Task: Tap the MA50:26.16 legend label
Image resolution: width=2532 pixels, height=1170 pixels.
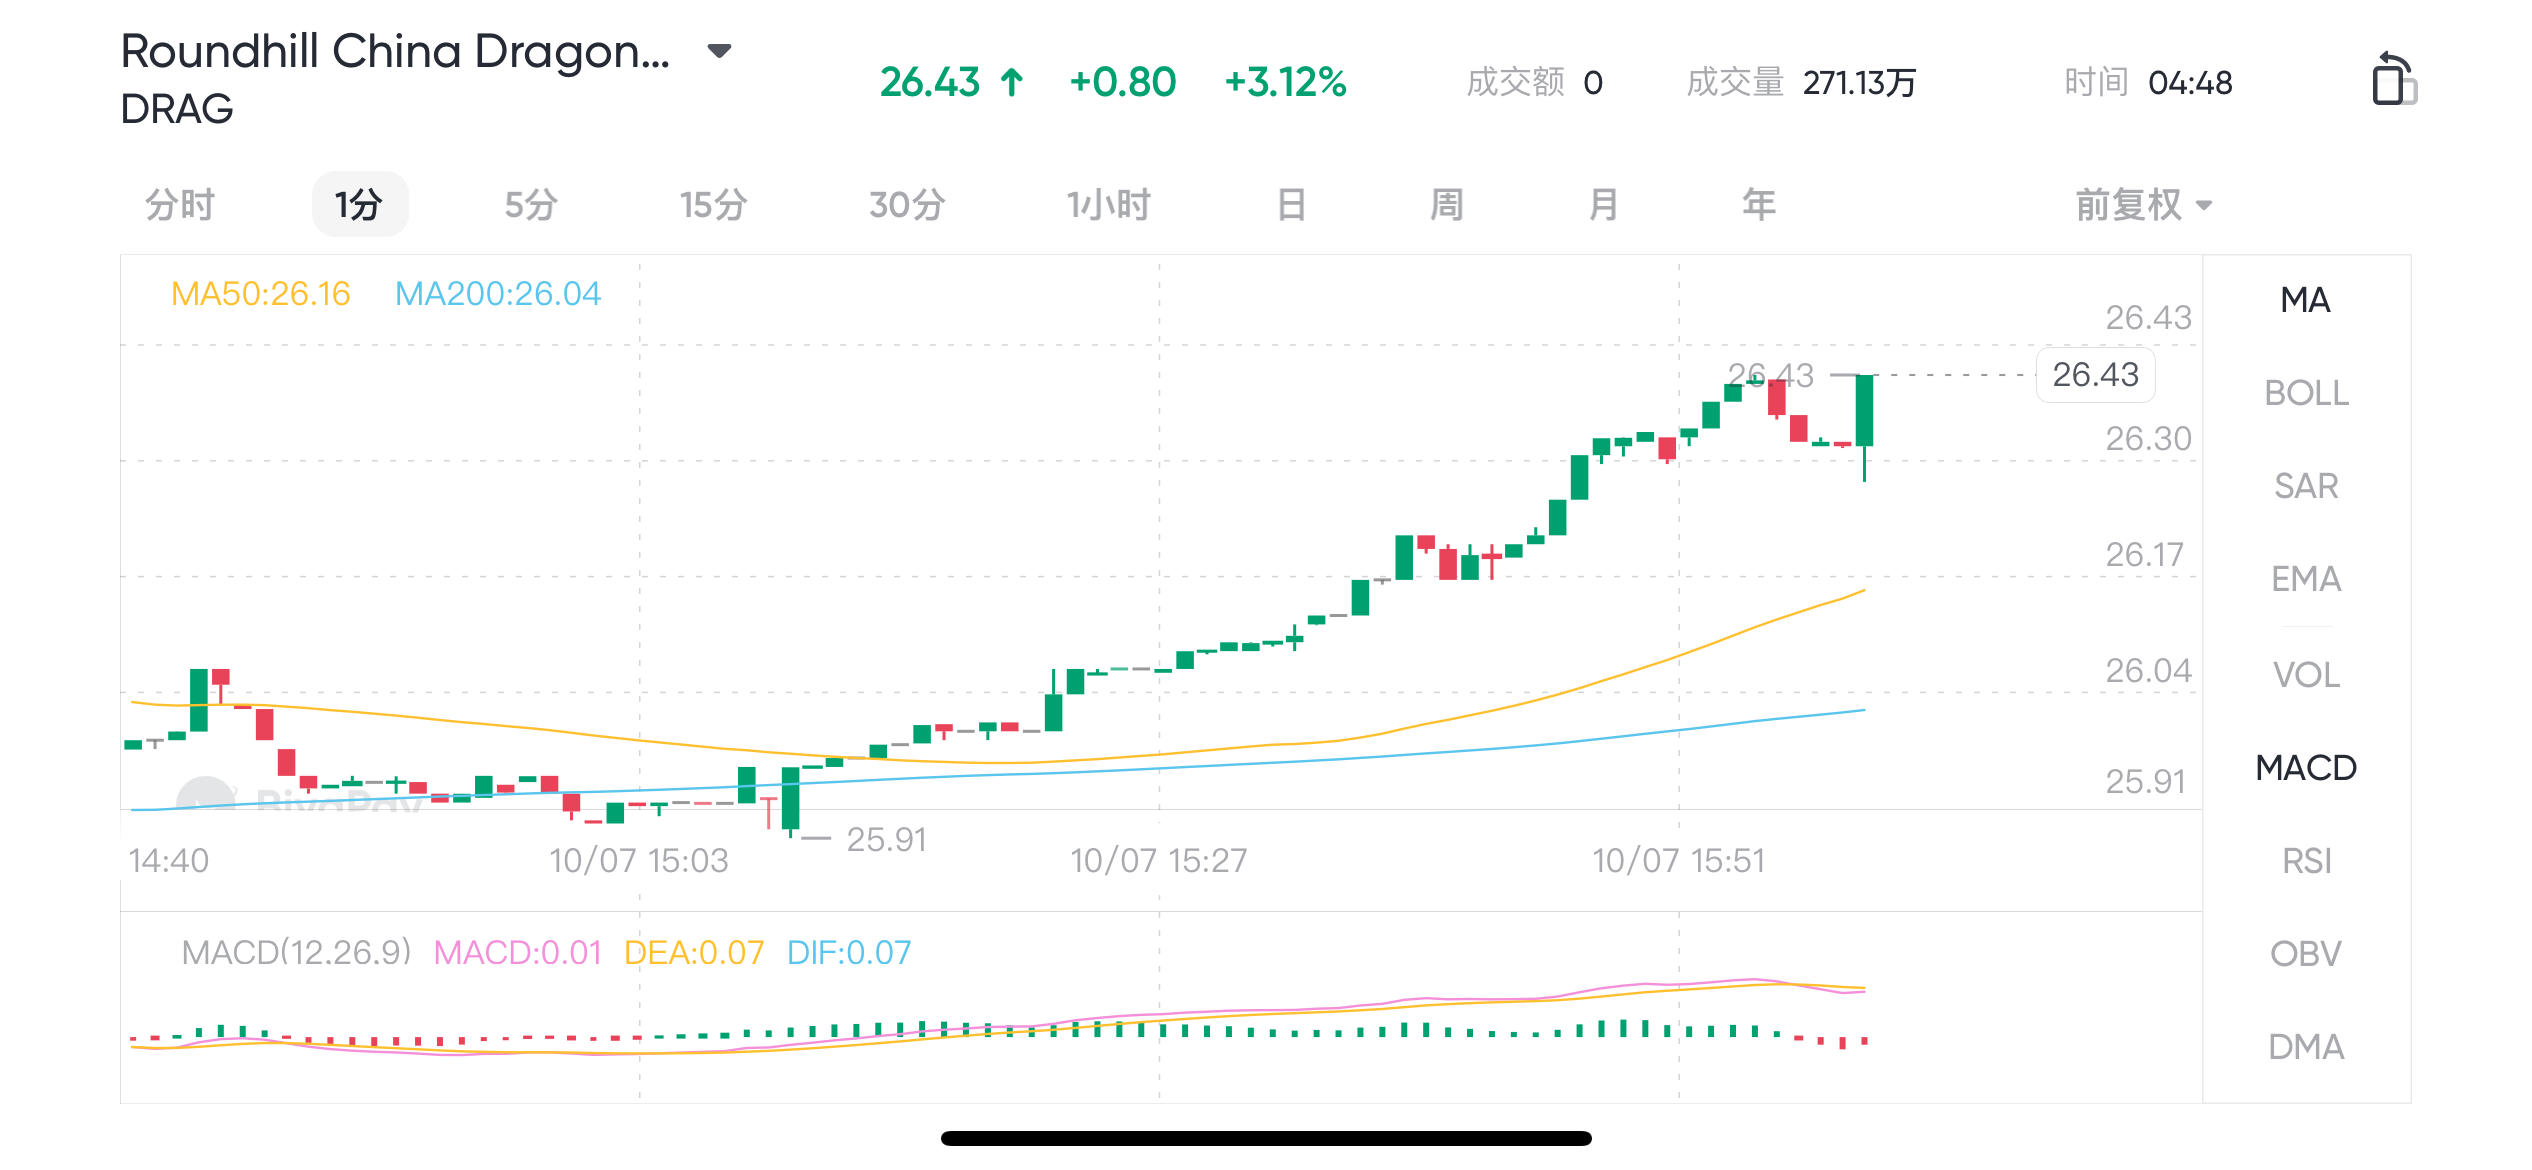Action: (260, 294)
